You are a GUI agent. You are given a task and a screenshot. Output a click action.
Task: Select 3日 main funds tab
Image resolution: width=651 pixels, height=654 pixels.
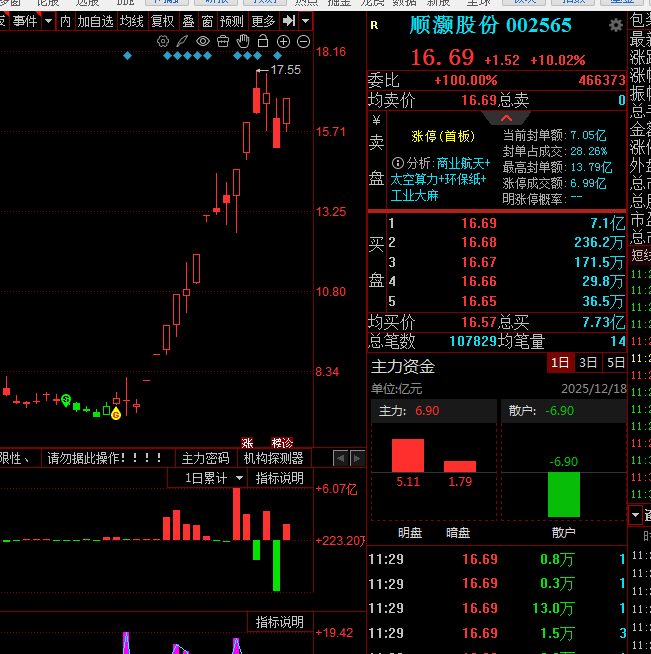(x=588, y=362)
